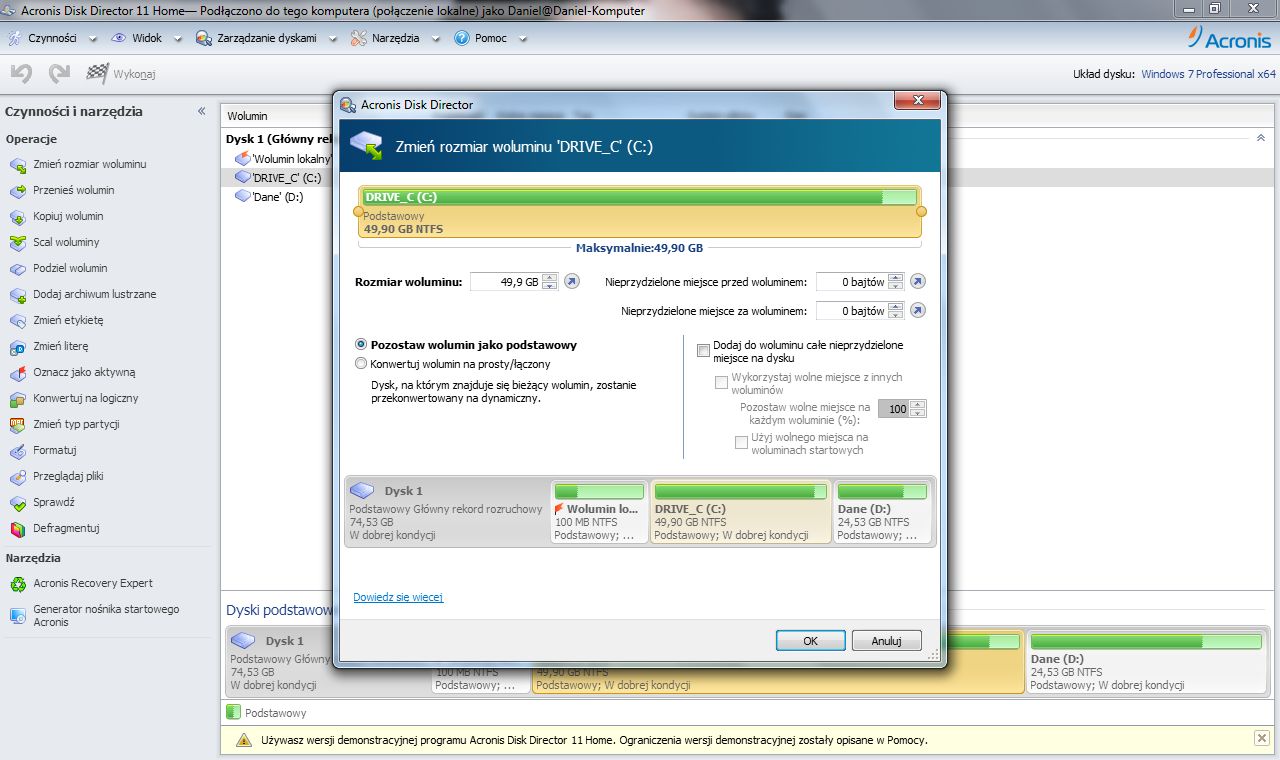Click Dodaj archiwum lustrzane icon
Screen dimensions: 1280x760
(17, 294)
